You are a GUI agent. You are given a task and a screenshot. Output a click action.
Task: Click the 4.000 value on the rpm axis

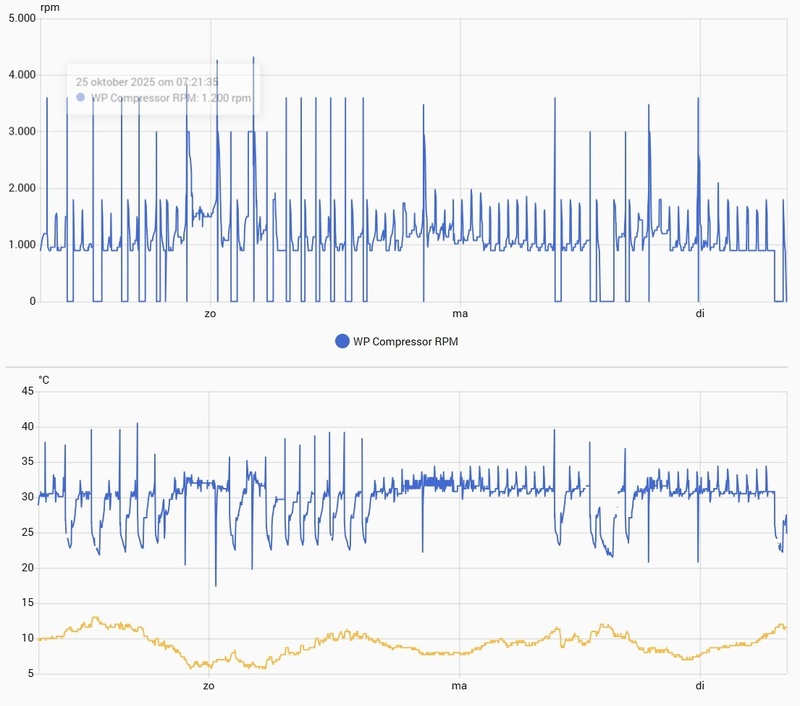click(x=22, y=75)
